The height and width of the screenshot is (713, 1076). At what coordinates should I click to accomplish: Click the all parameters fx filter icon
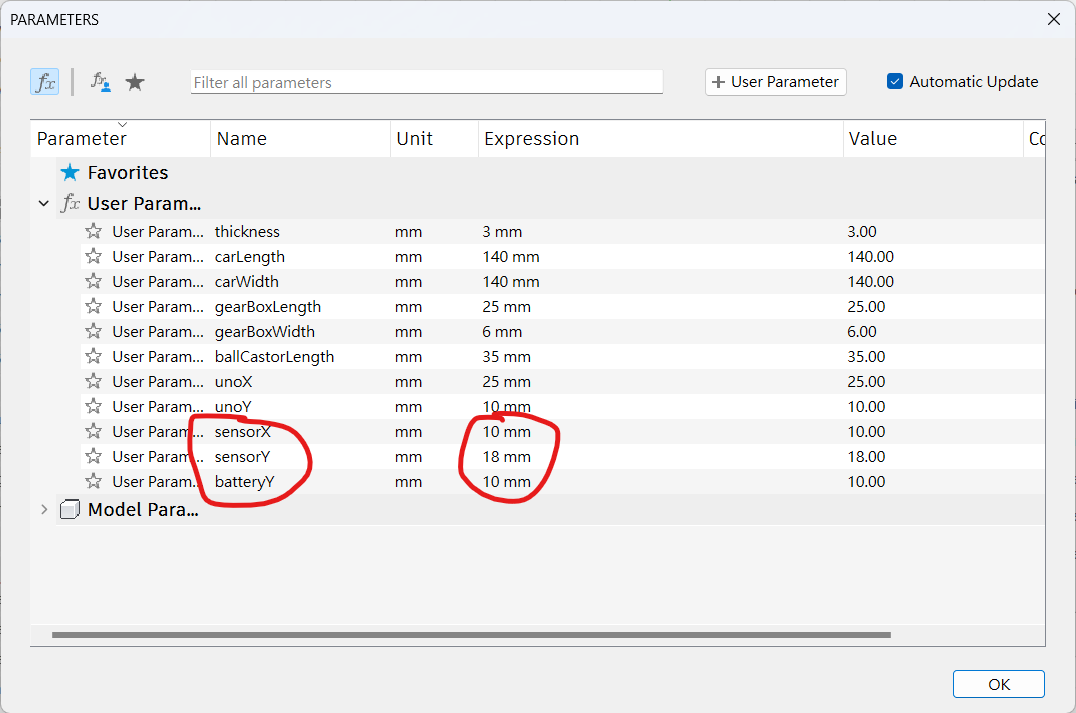[x=45, y=82]
